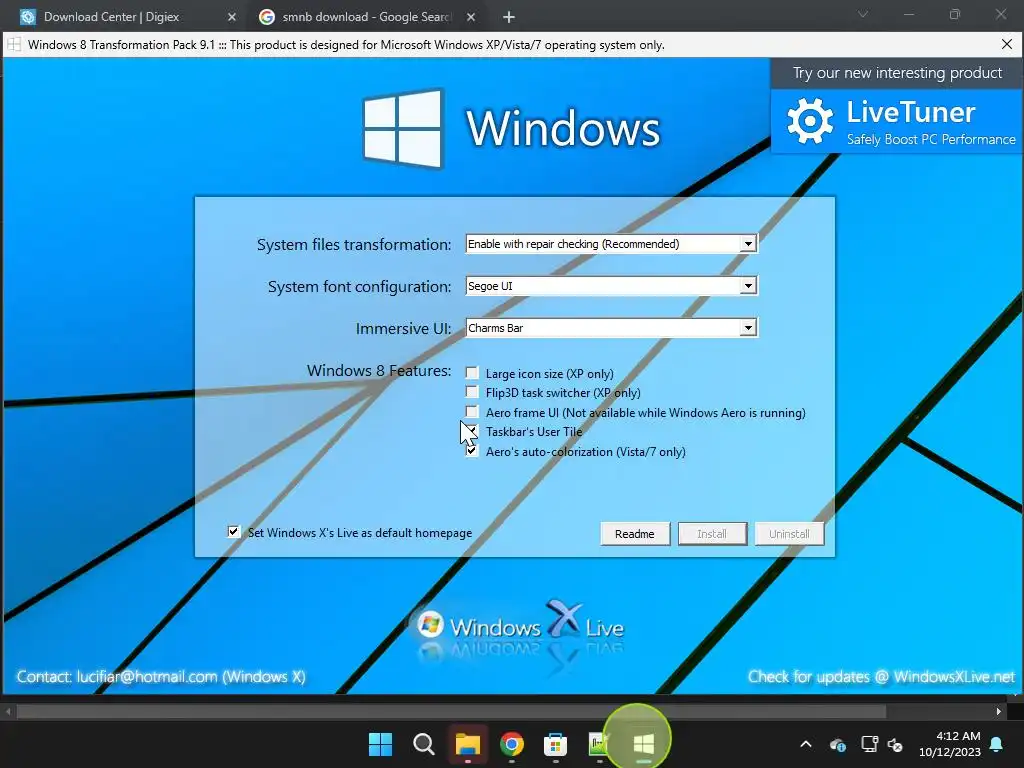Screen dimensions: 1024x768
Task: Open Microsoft Store taskbar icon
Action: pyautogui.click(x=555, y=743)
